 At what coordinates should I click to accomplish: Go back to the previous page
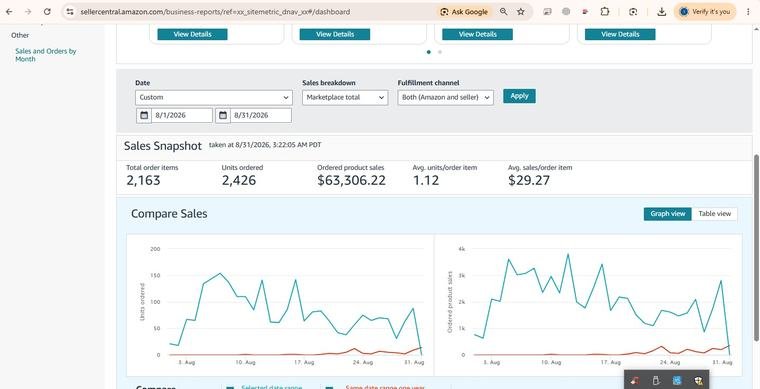(x=9, y=12)
